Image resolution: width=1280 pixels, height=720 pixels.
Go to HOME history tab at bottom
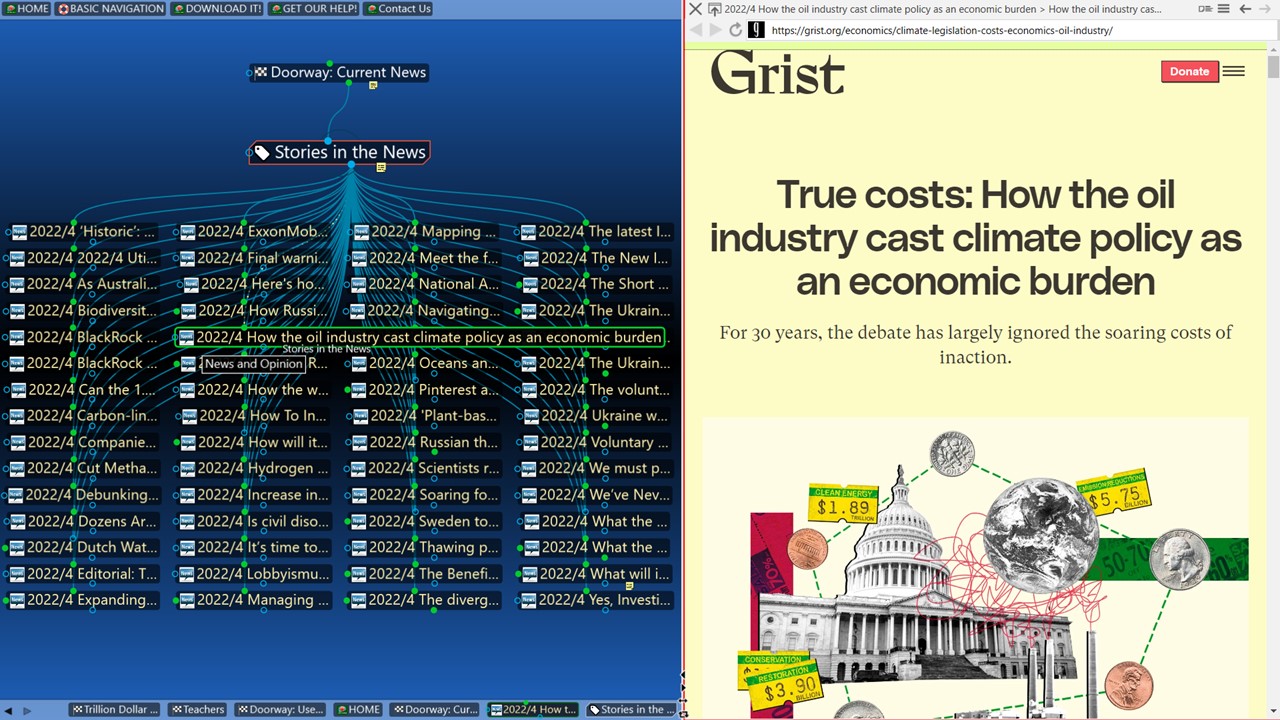(358, 710)
